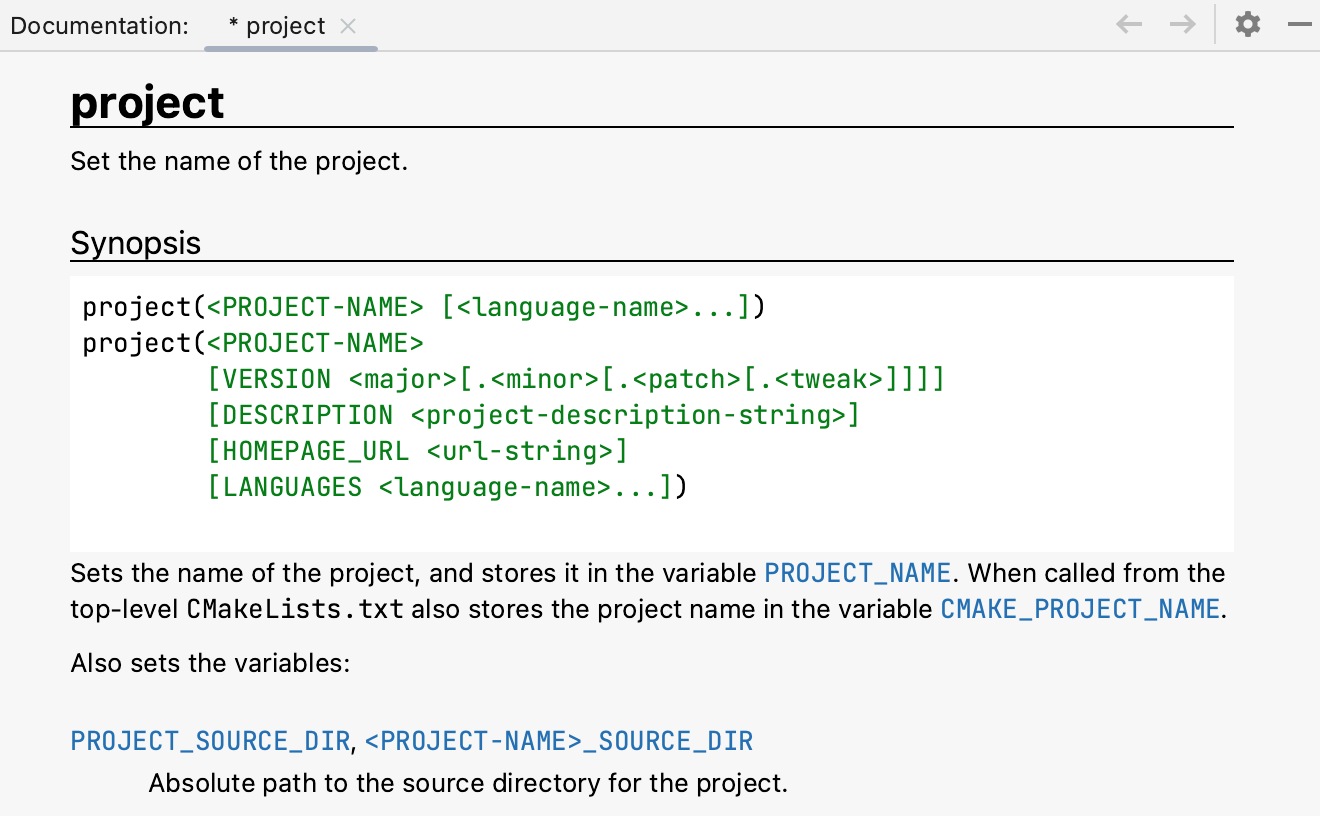Close the "* project" documentation tab
Screen dimensions: 1320x816
click(348, 26)
